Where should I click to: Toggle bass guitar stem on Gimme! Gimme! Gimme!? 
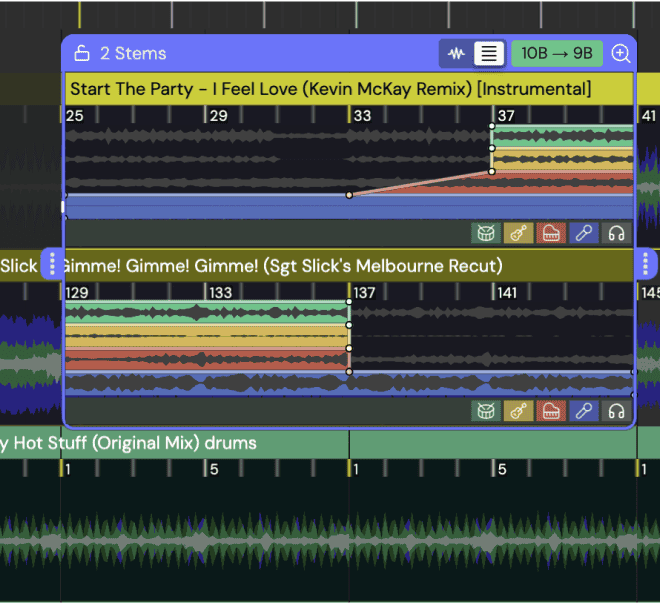518,411
